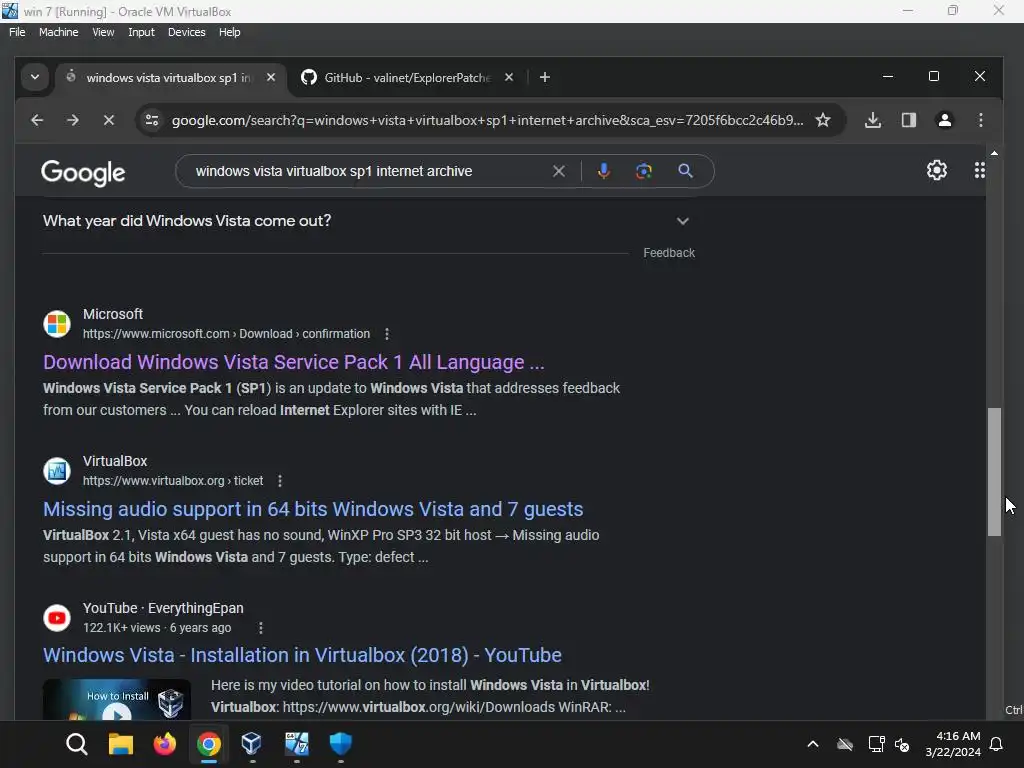
Task: Click the scrollbar up arrow
Action: [994, 153]
